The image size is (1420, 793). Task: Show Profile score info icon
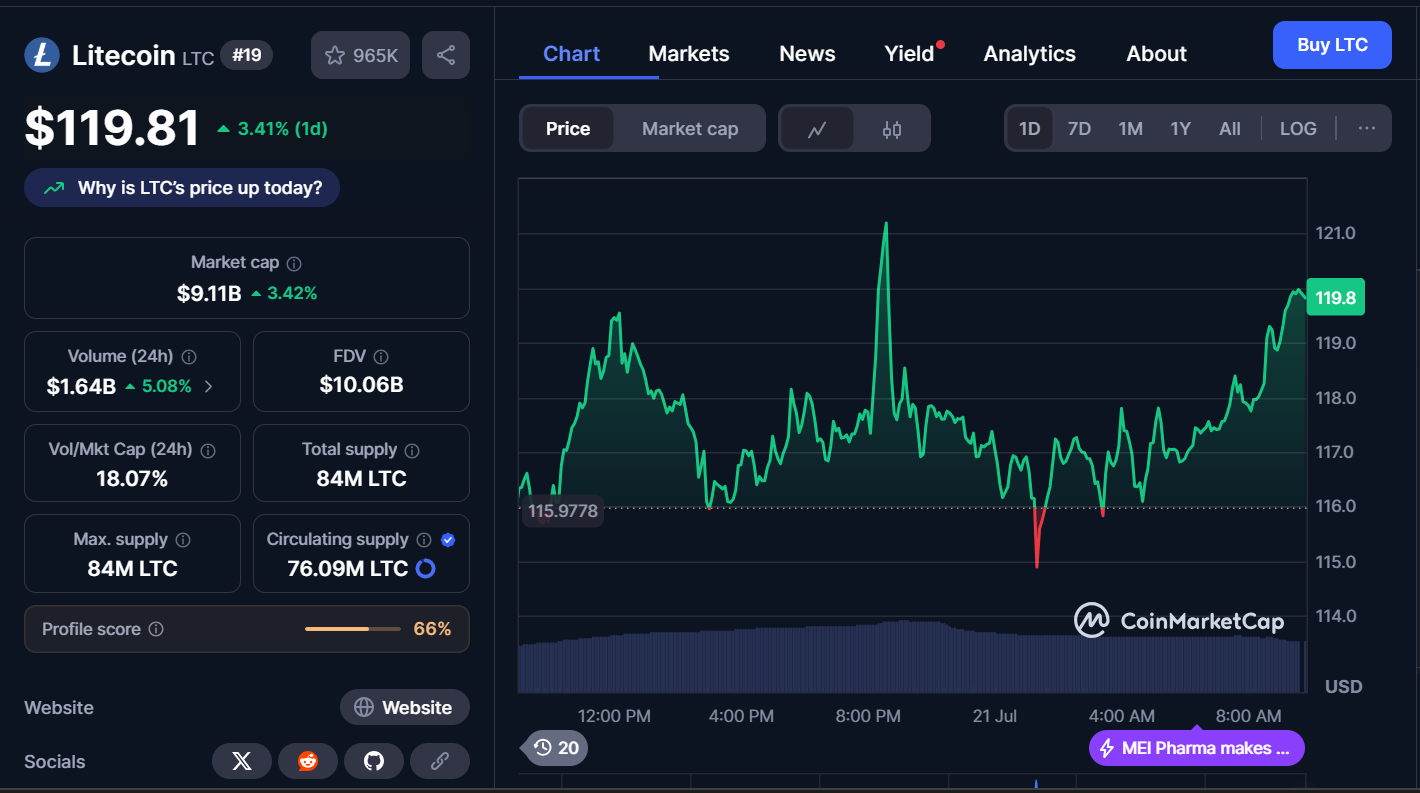tap(156, 629)
